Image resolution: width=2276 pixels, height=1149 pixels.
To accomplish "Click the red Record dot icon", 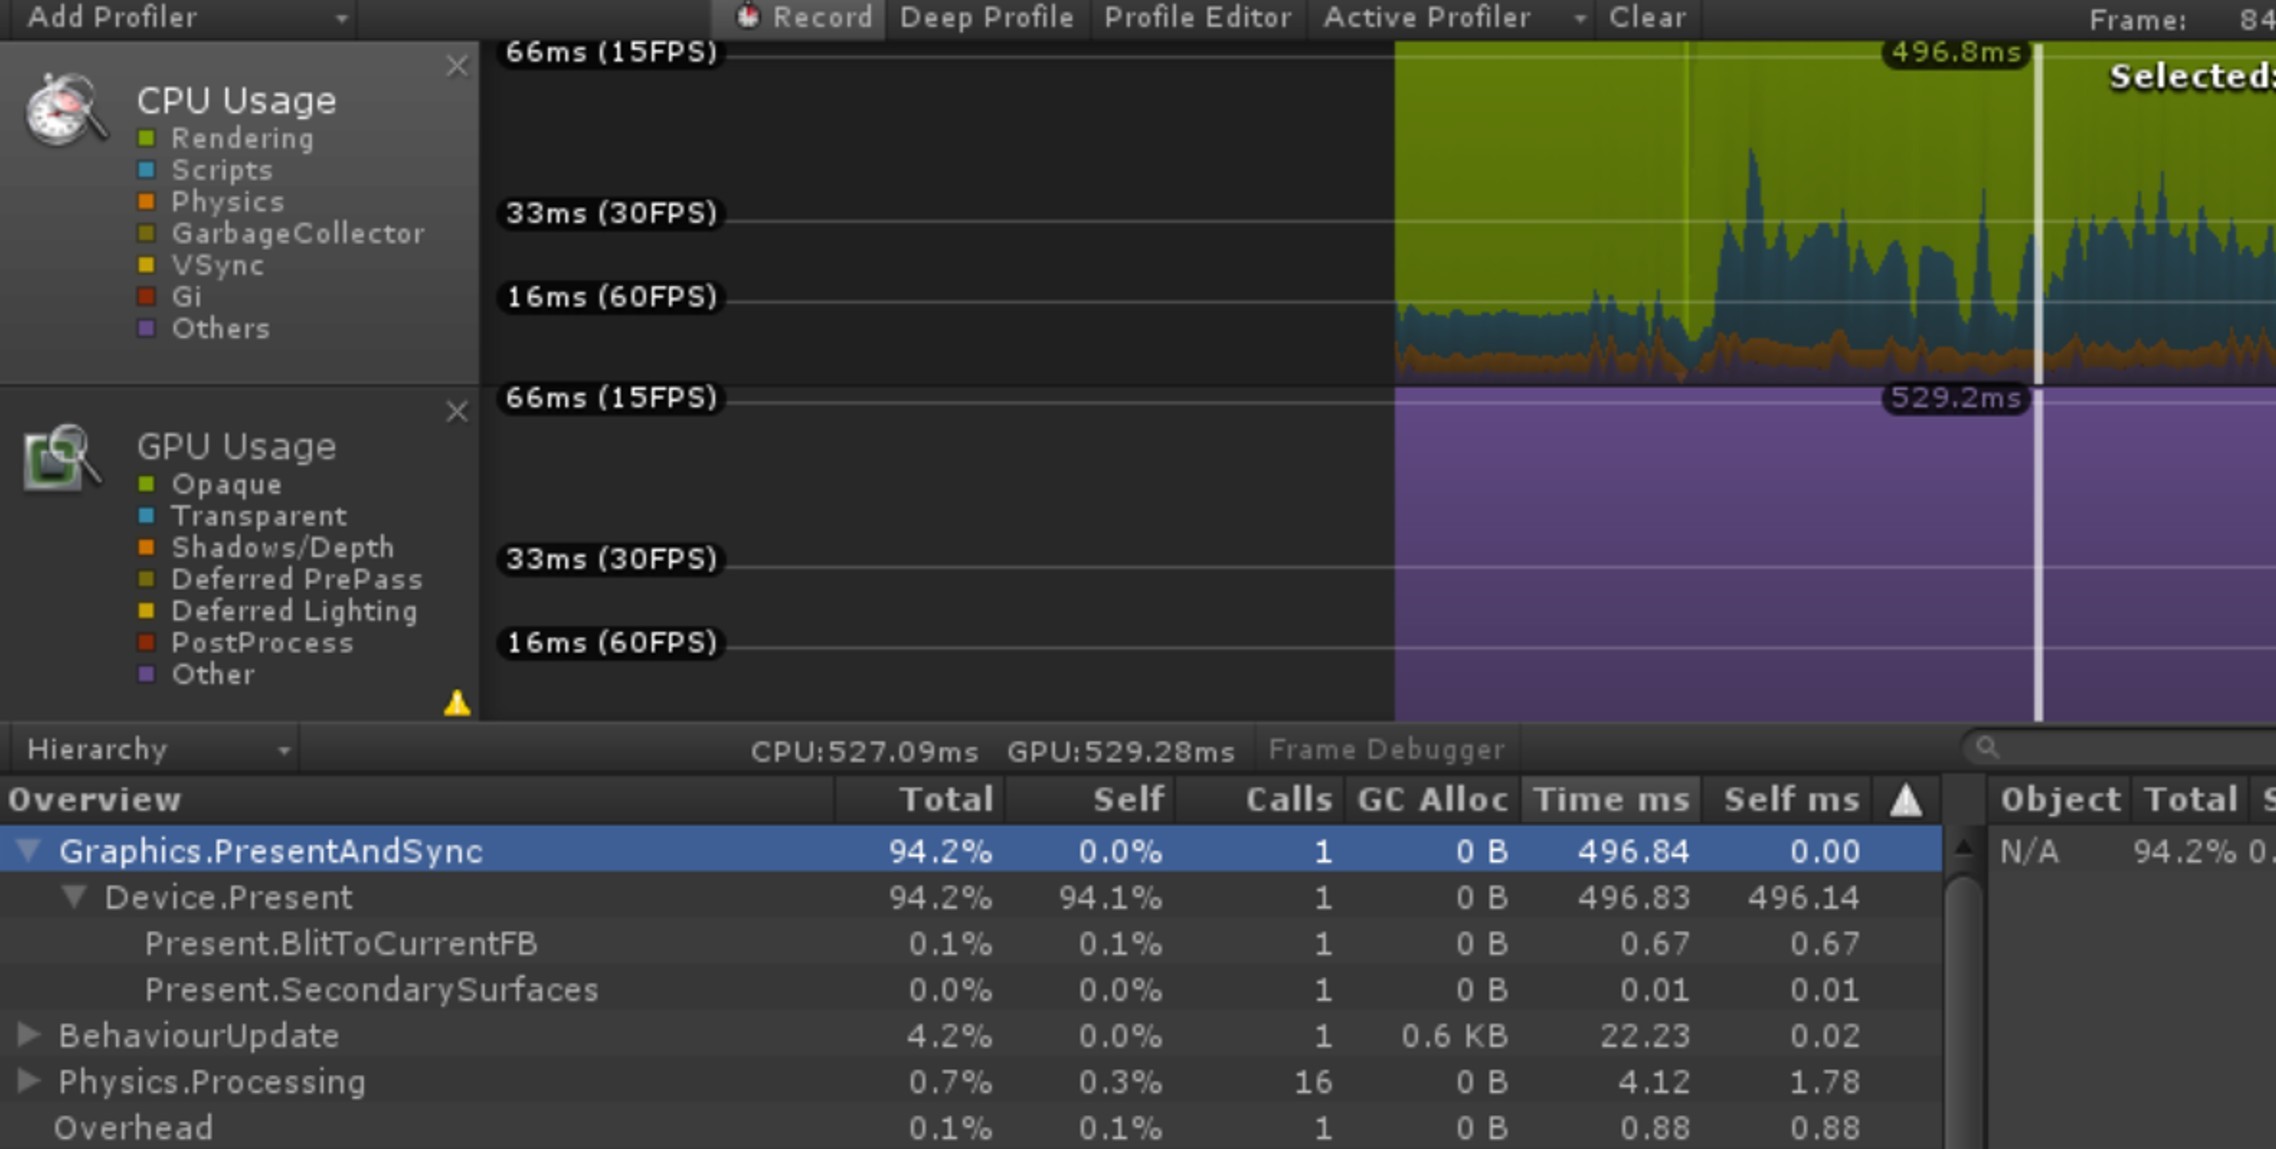I will coord(746,16).
